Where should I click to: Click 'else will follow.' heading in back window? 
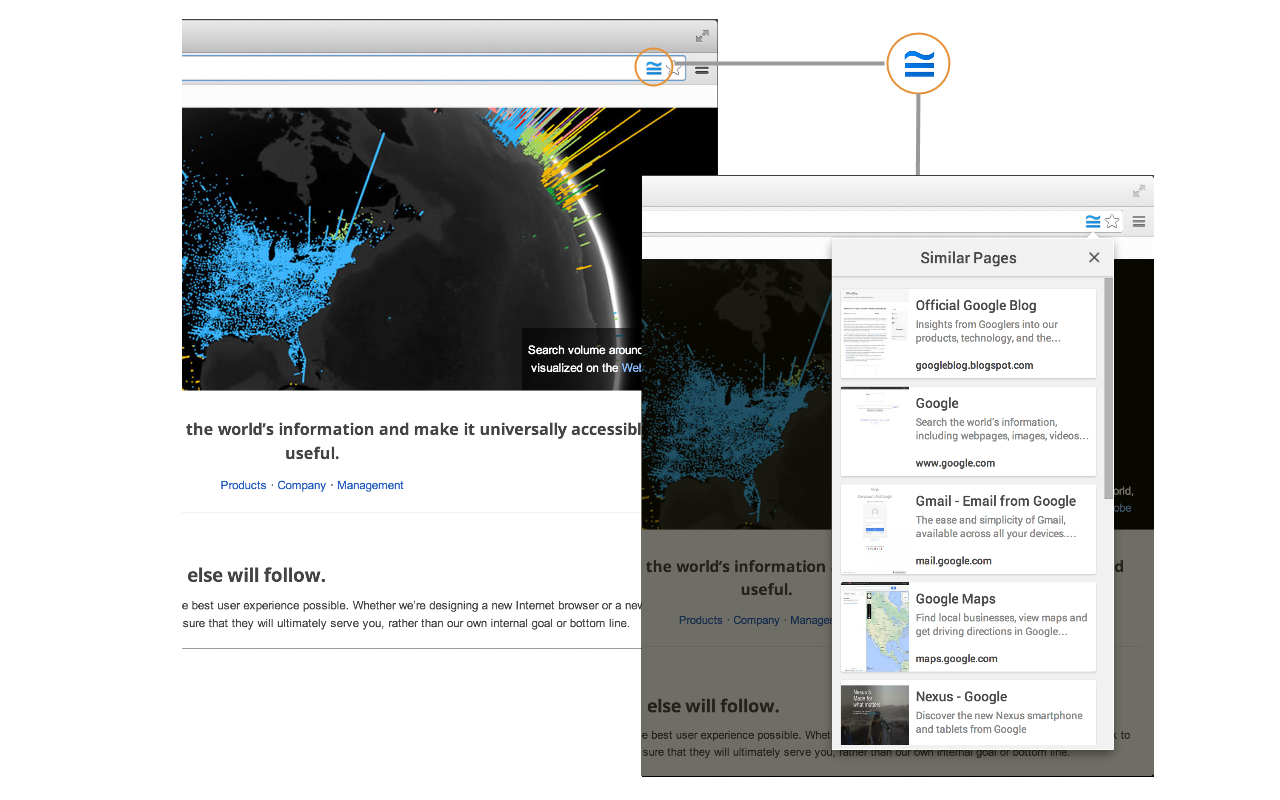[256, 576]
